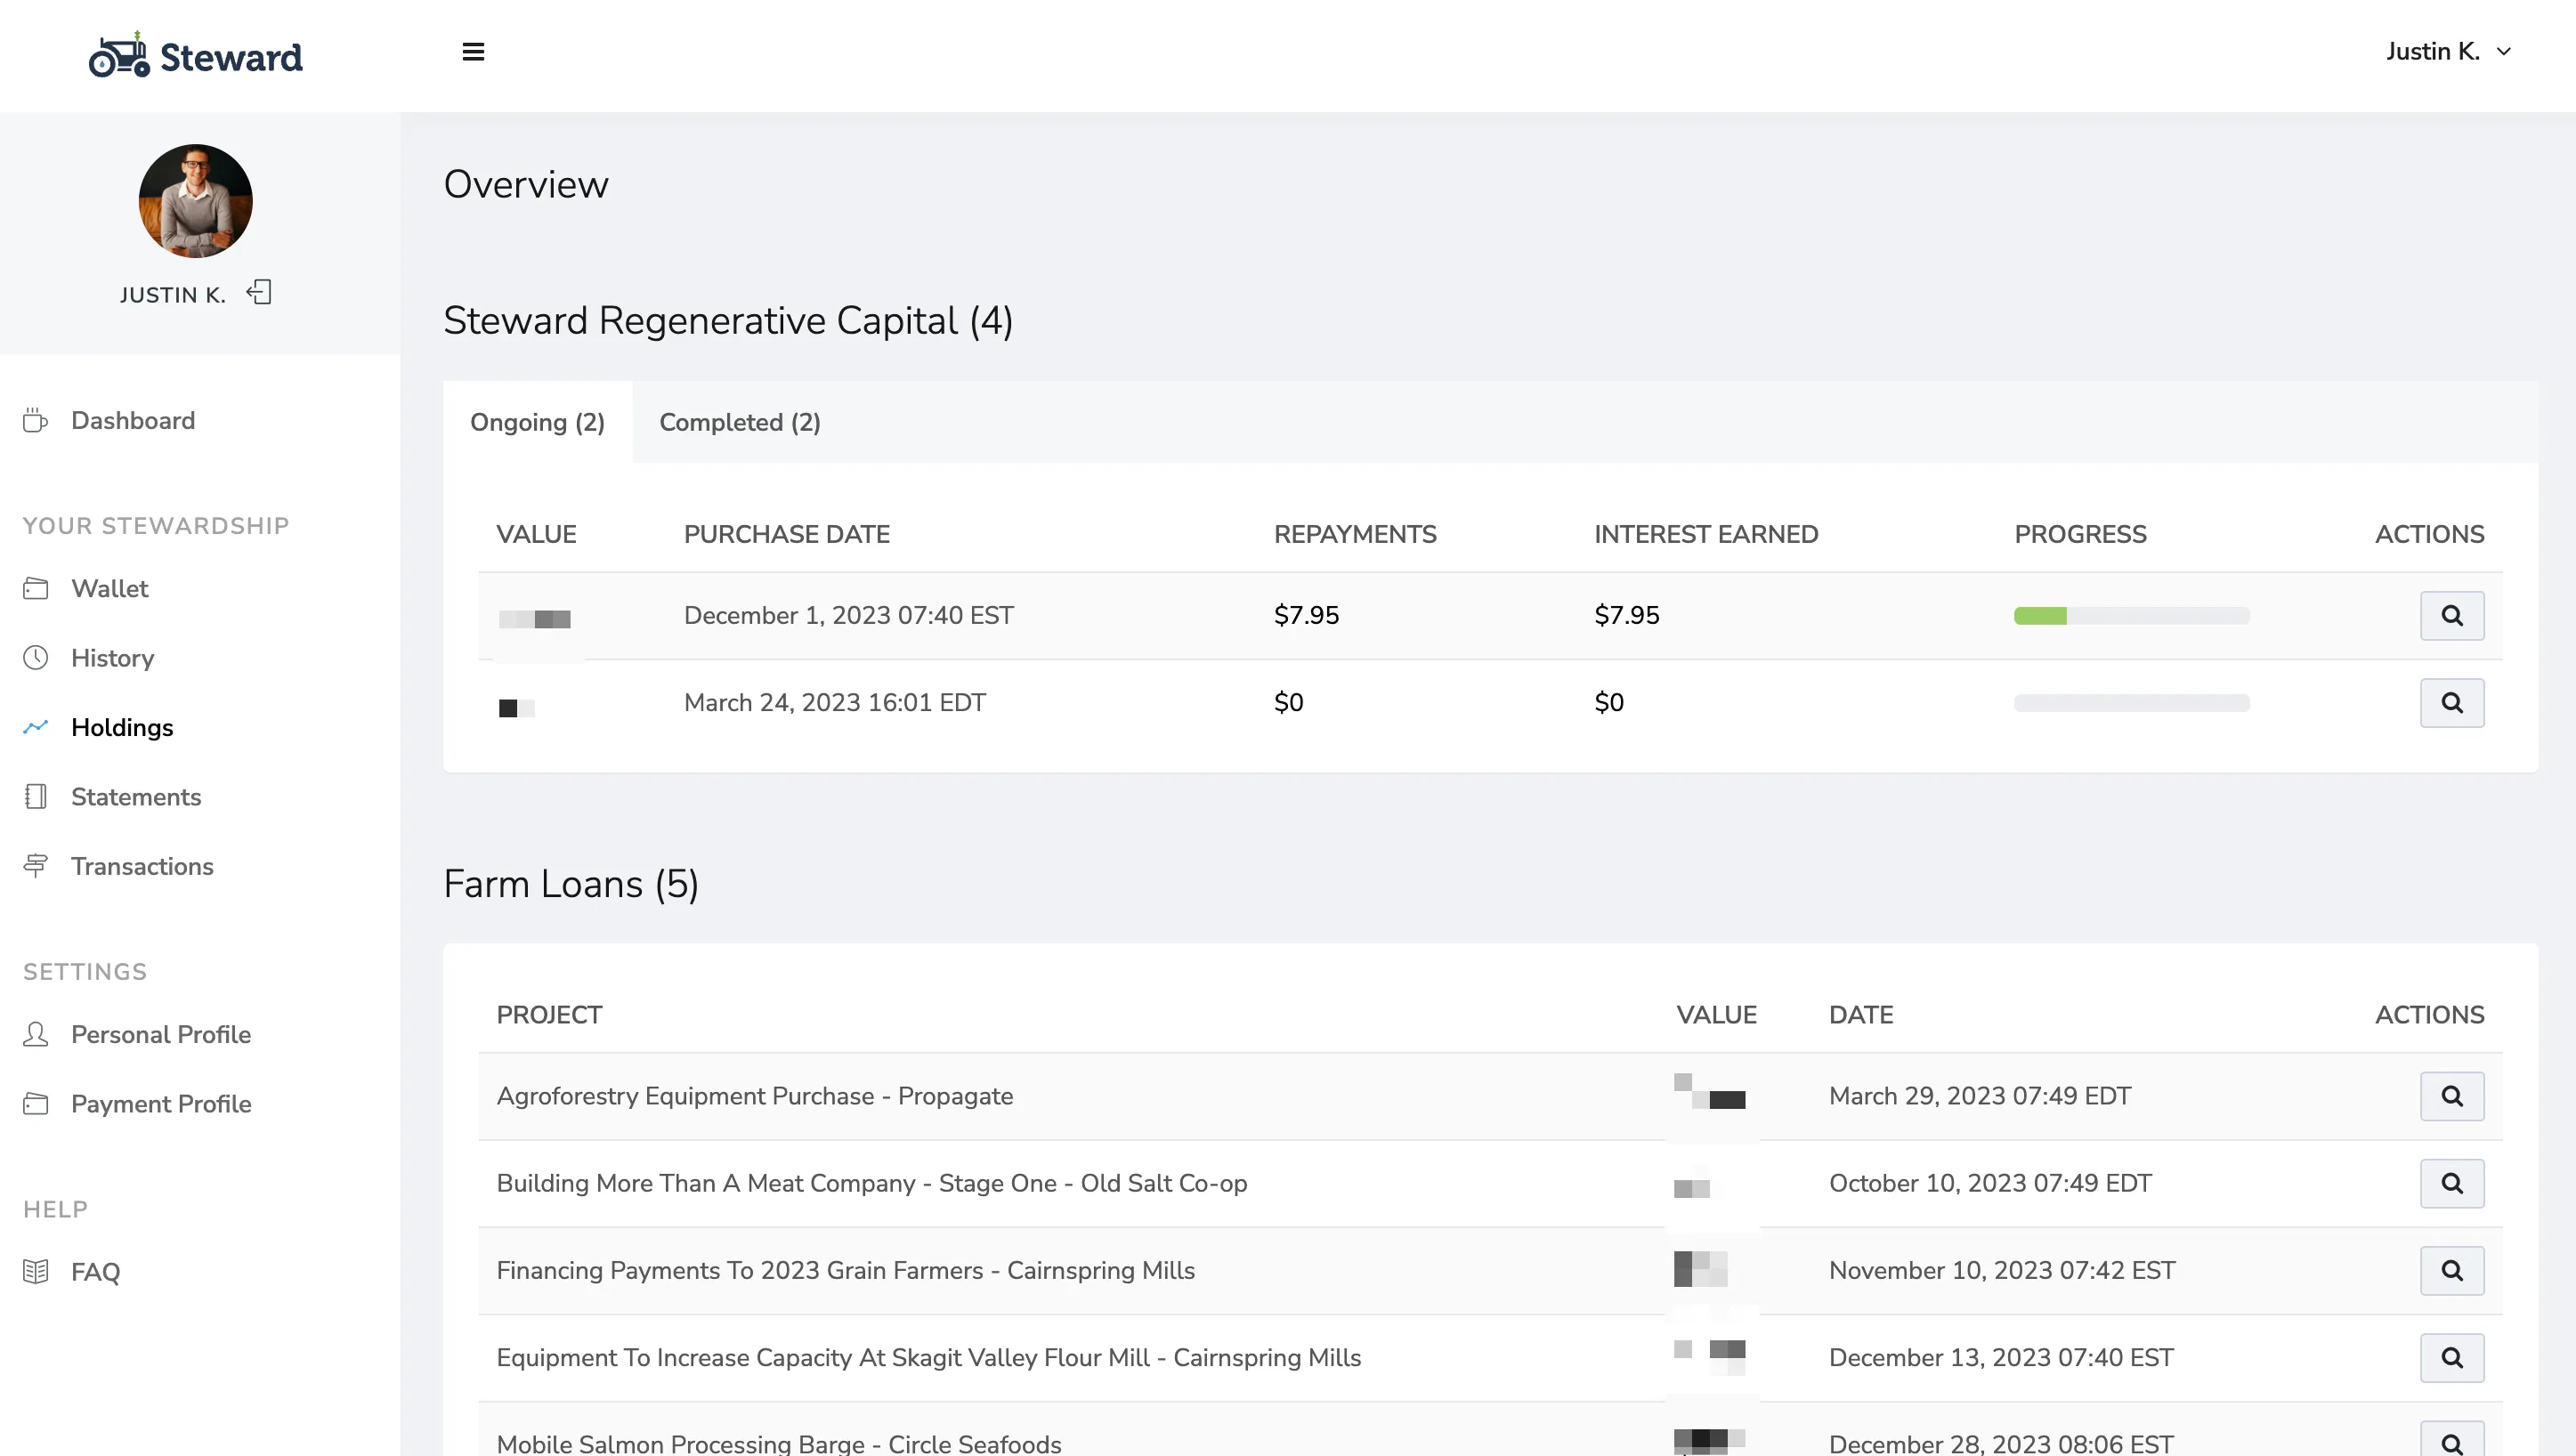Click March 29, 2023 07:49 EDT date
The image size is (2576, 1456).
(x=1979, y=1096)
